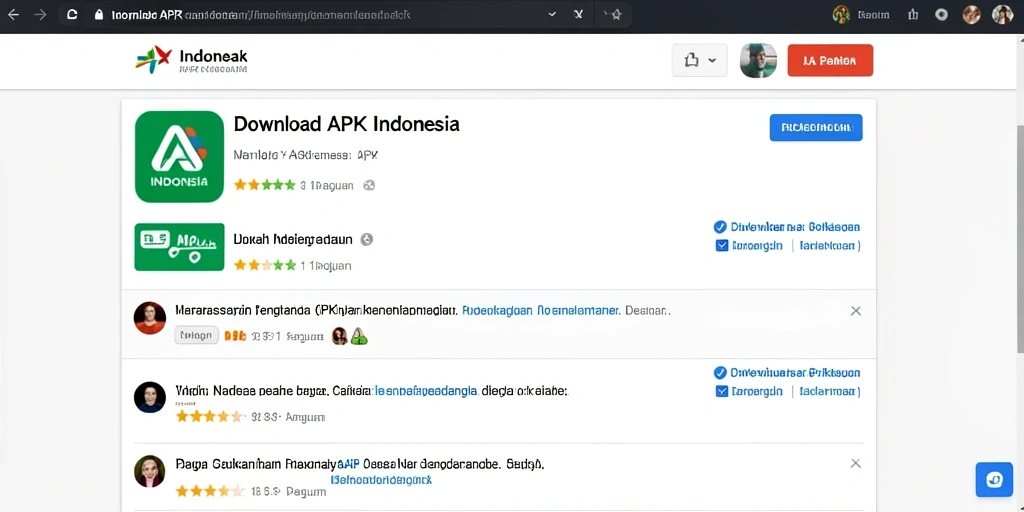The height and width of the screenshot is (512, 1024).
Task: Click the star rating under the second review
Action: pos(210,416)
